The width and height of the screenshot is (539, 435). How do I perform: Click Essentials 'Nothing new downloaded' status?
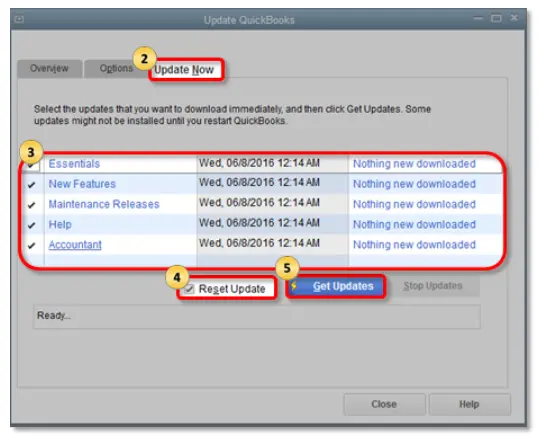pyautogui.click(x=415, y=164)
